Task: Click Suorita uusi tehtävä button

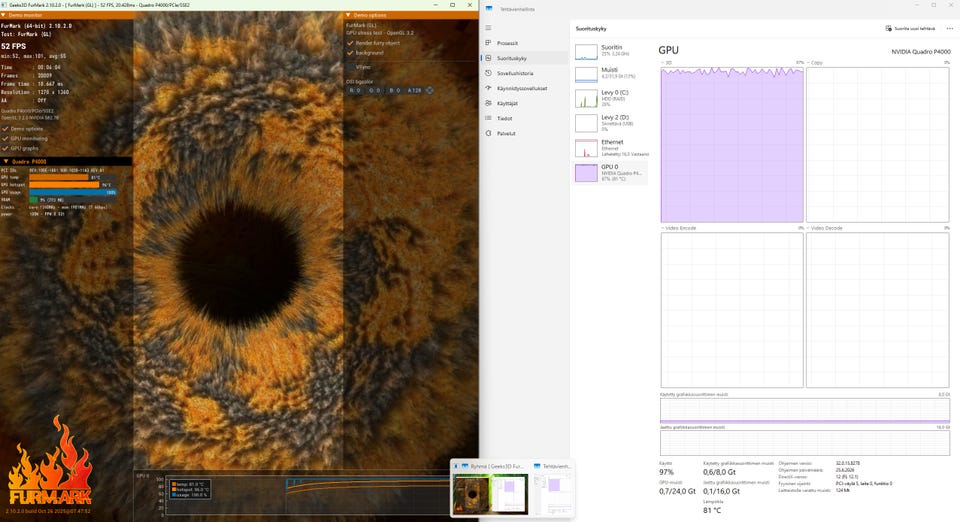Action: pos(910,28)
